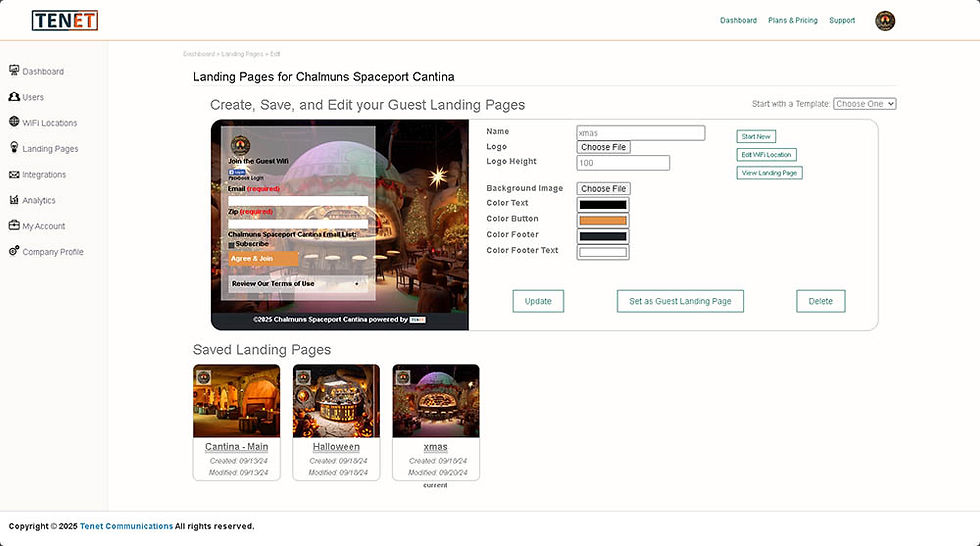Select the Cantina - Main thumbnail
The image size is (980, 546).
pos(236,401)
